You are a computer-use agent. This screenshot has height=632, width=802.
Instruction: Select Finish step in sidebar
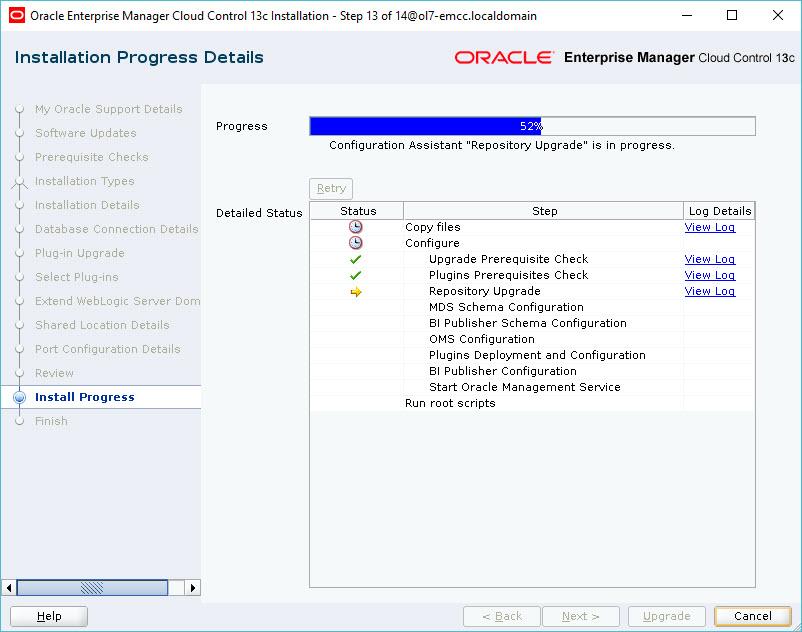[x=51, y=421]
